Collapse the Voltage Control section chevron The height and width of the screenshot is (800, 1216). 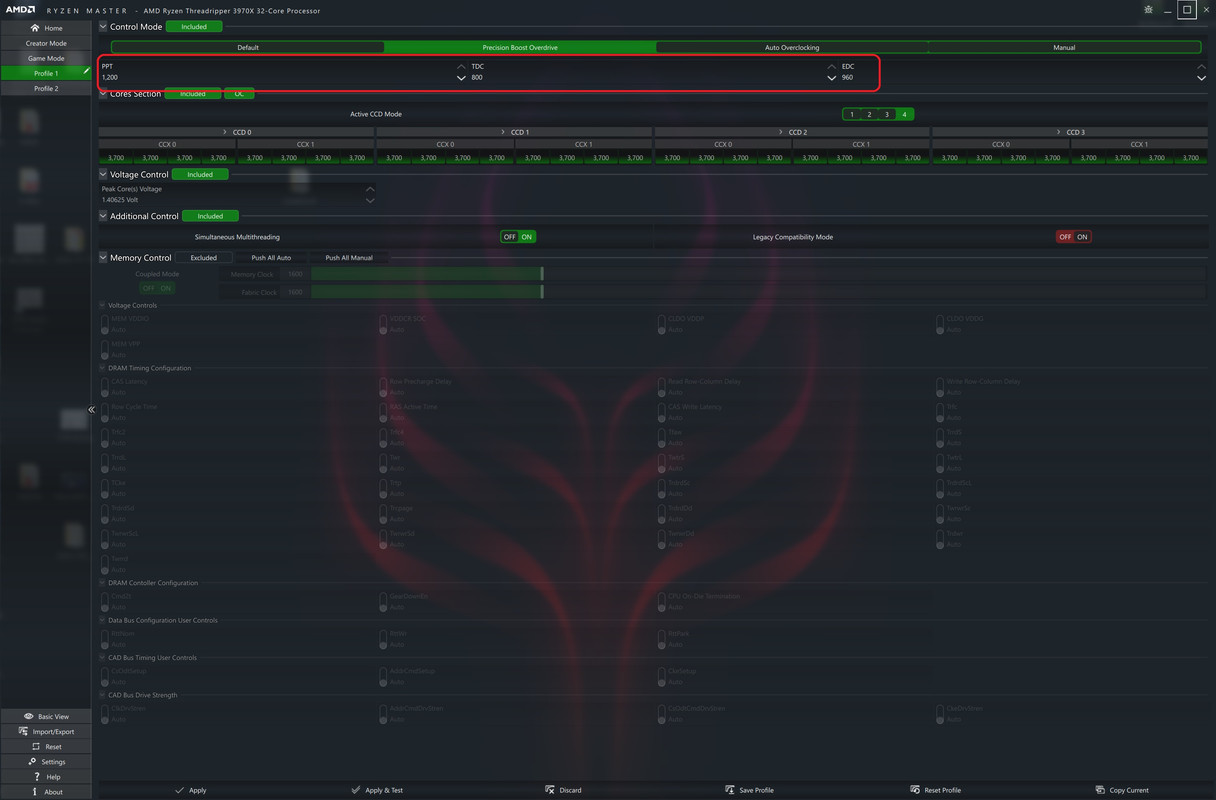[103, 174]
